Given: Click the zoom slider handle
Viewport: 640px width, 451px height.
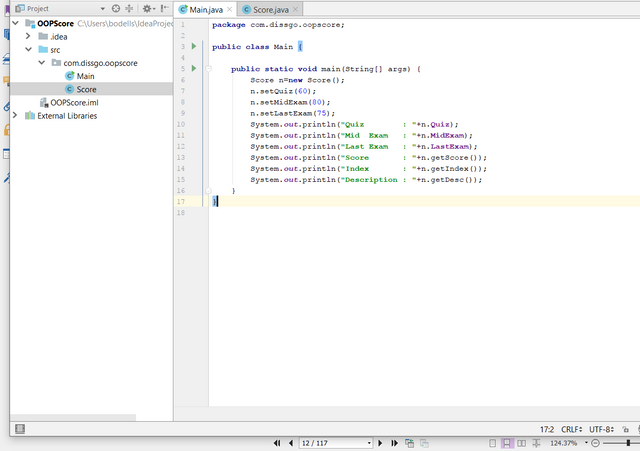Looking at the screenshot, I should click(x=628, y=443).
